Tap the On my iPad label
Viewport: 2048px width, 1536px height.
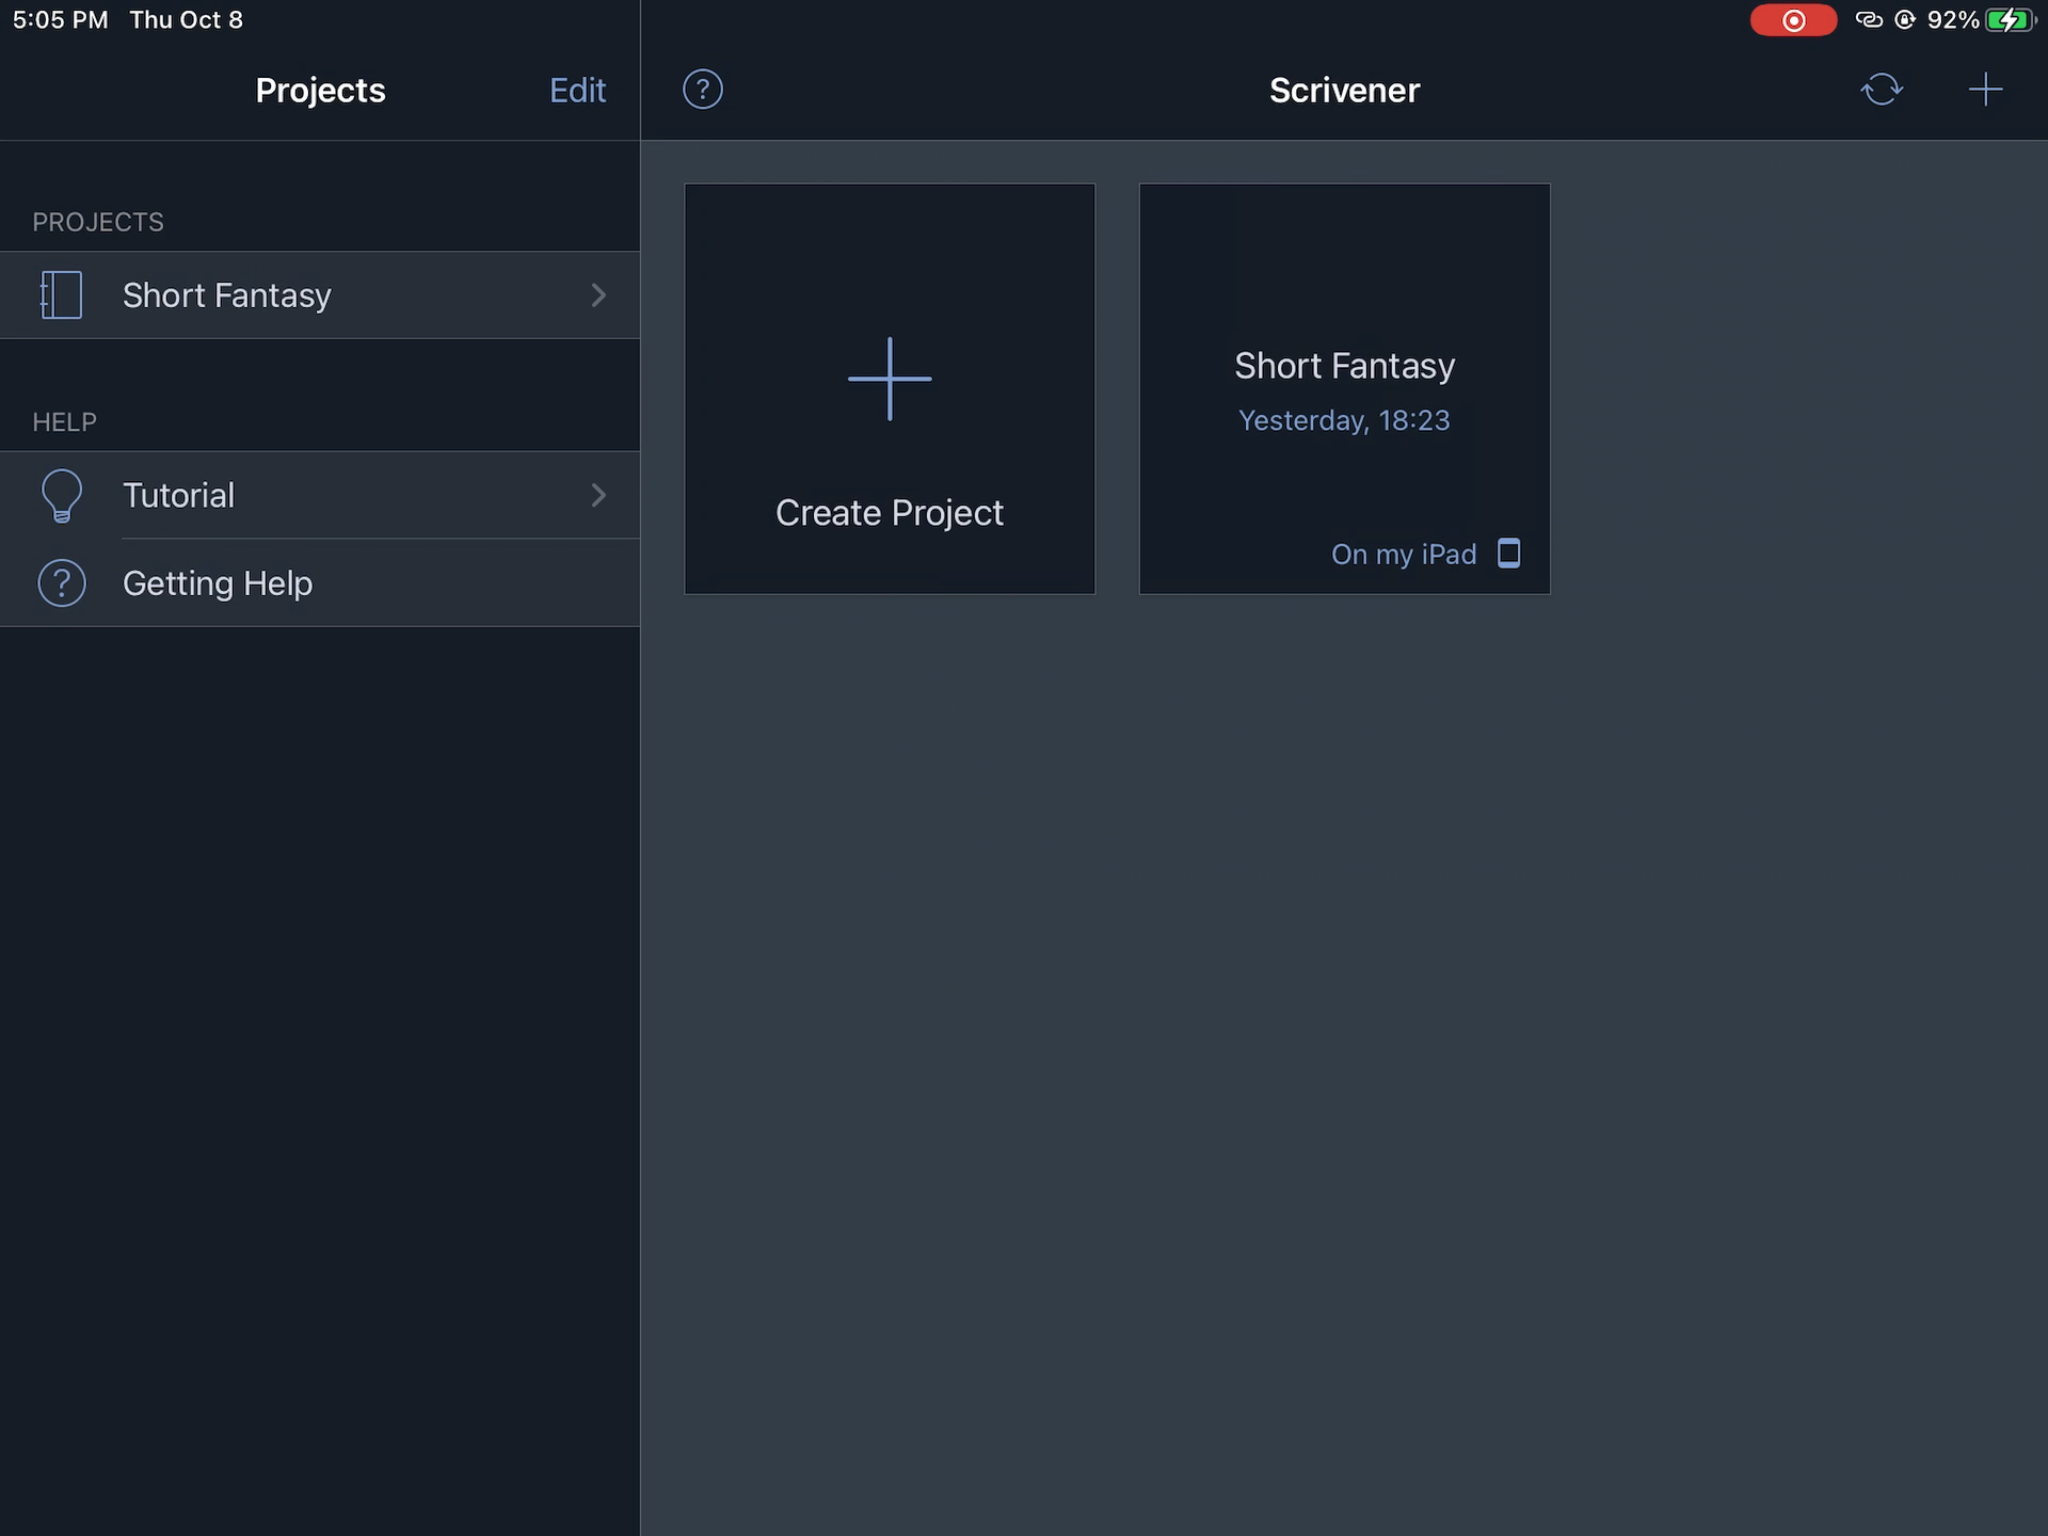point(1403,554)
